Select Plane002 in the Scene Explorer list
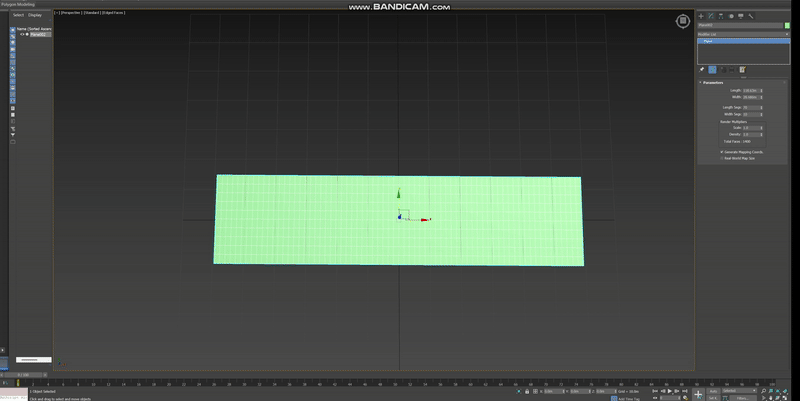Viewport: 800px width, 401px height. click(x=40, y=34)
